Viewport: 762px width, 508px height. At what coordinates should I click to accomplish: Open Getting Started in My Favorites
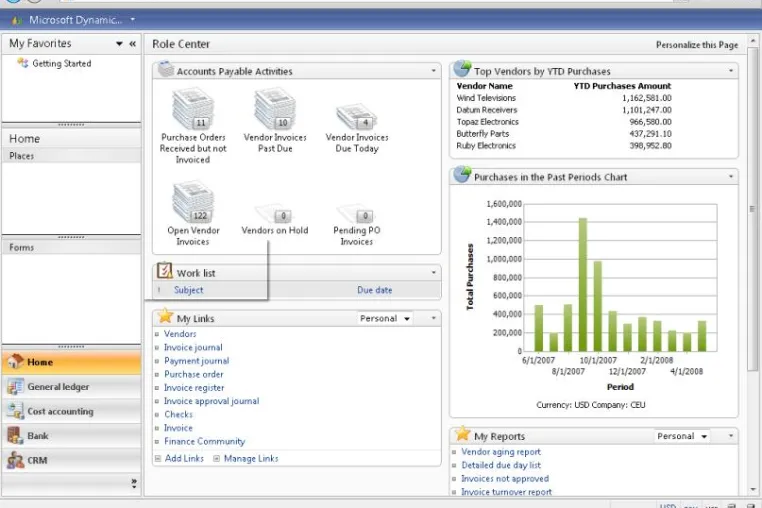point(62,63)
